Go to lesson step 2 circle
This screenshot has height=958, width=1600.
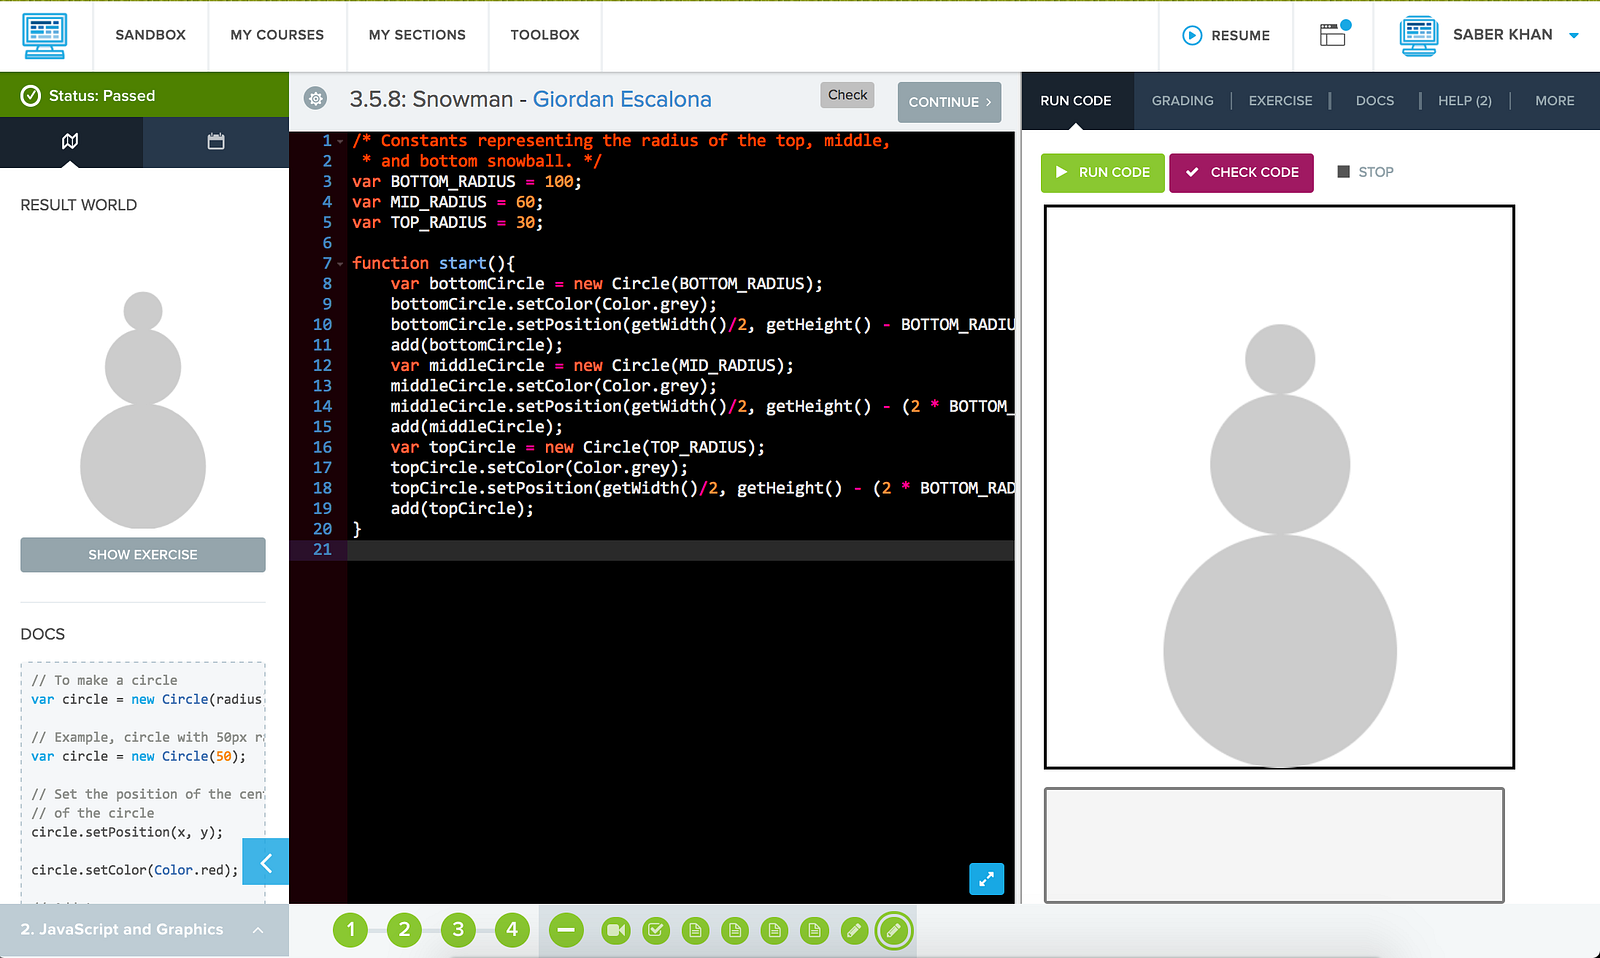pos(405,931)
